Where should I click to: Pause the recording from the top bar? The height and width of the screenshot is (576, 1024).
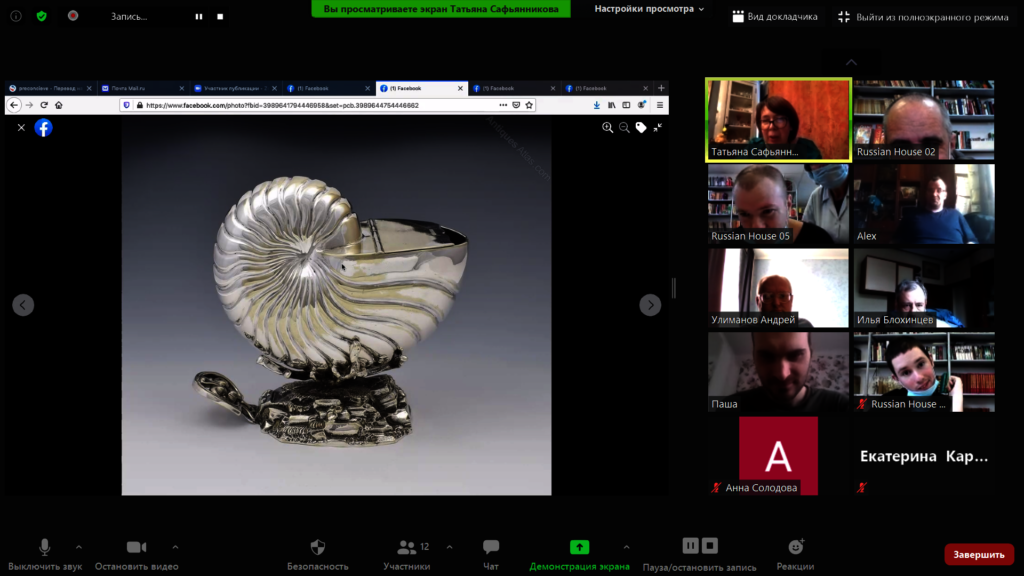[x=199, y=17]
